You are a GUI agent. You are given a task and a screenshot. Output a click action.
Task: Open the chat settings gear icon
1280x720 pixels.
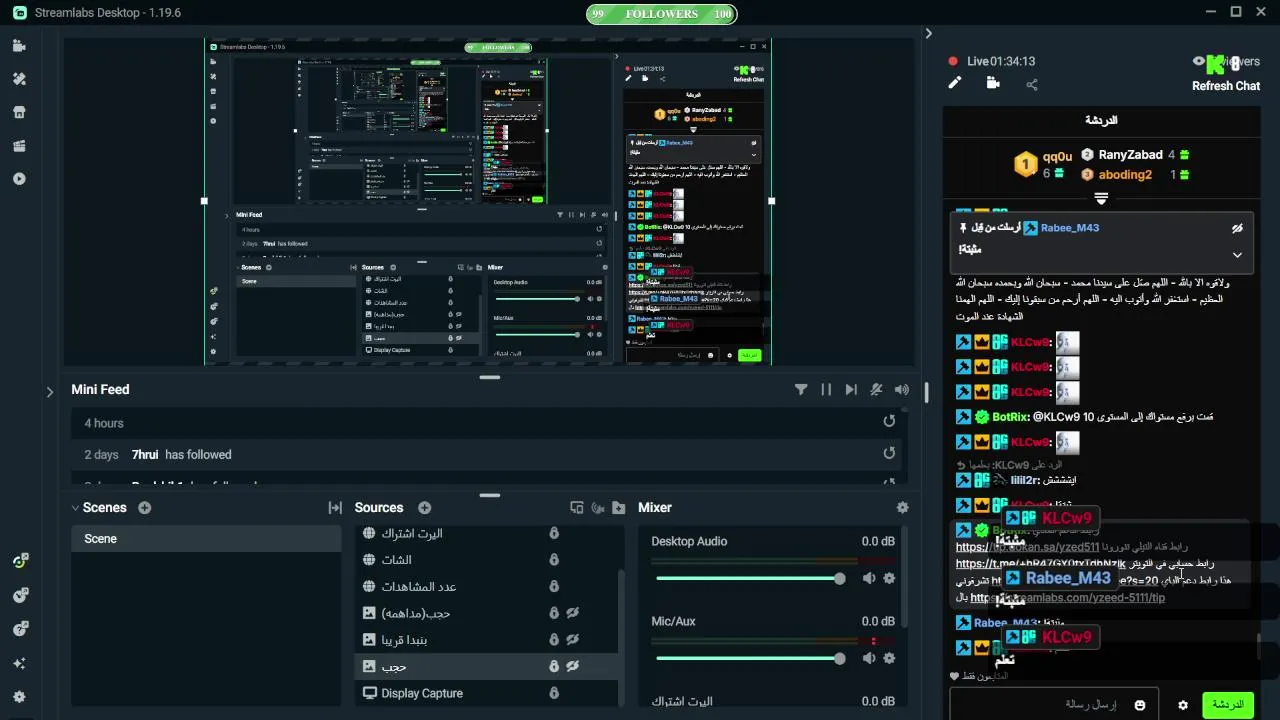point(1183,705)
